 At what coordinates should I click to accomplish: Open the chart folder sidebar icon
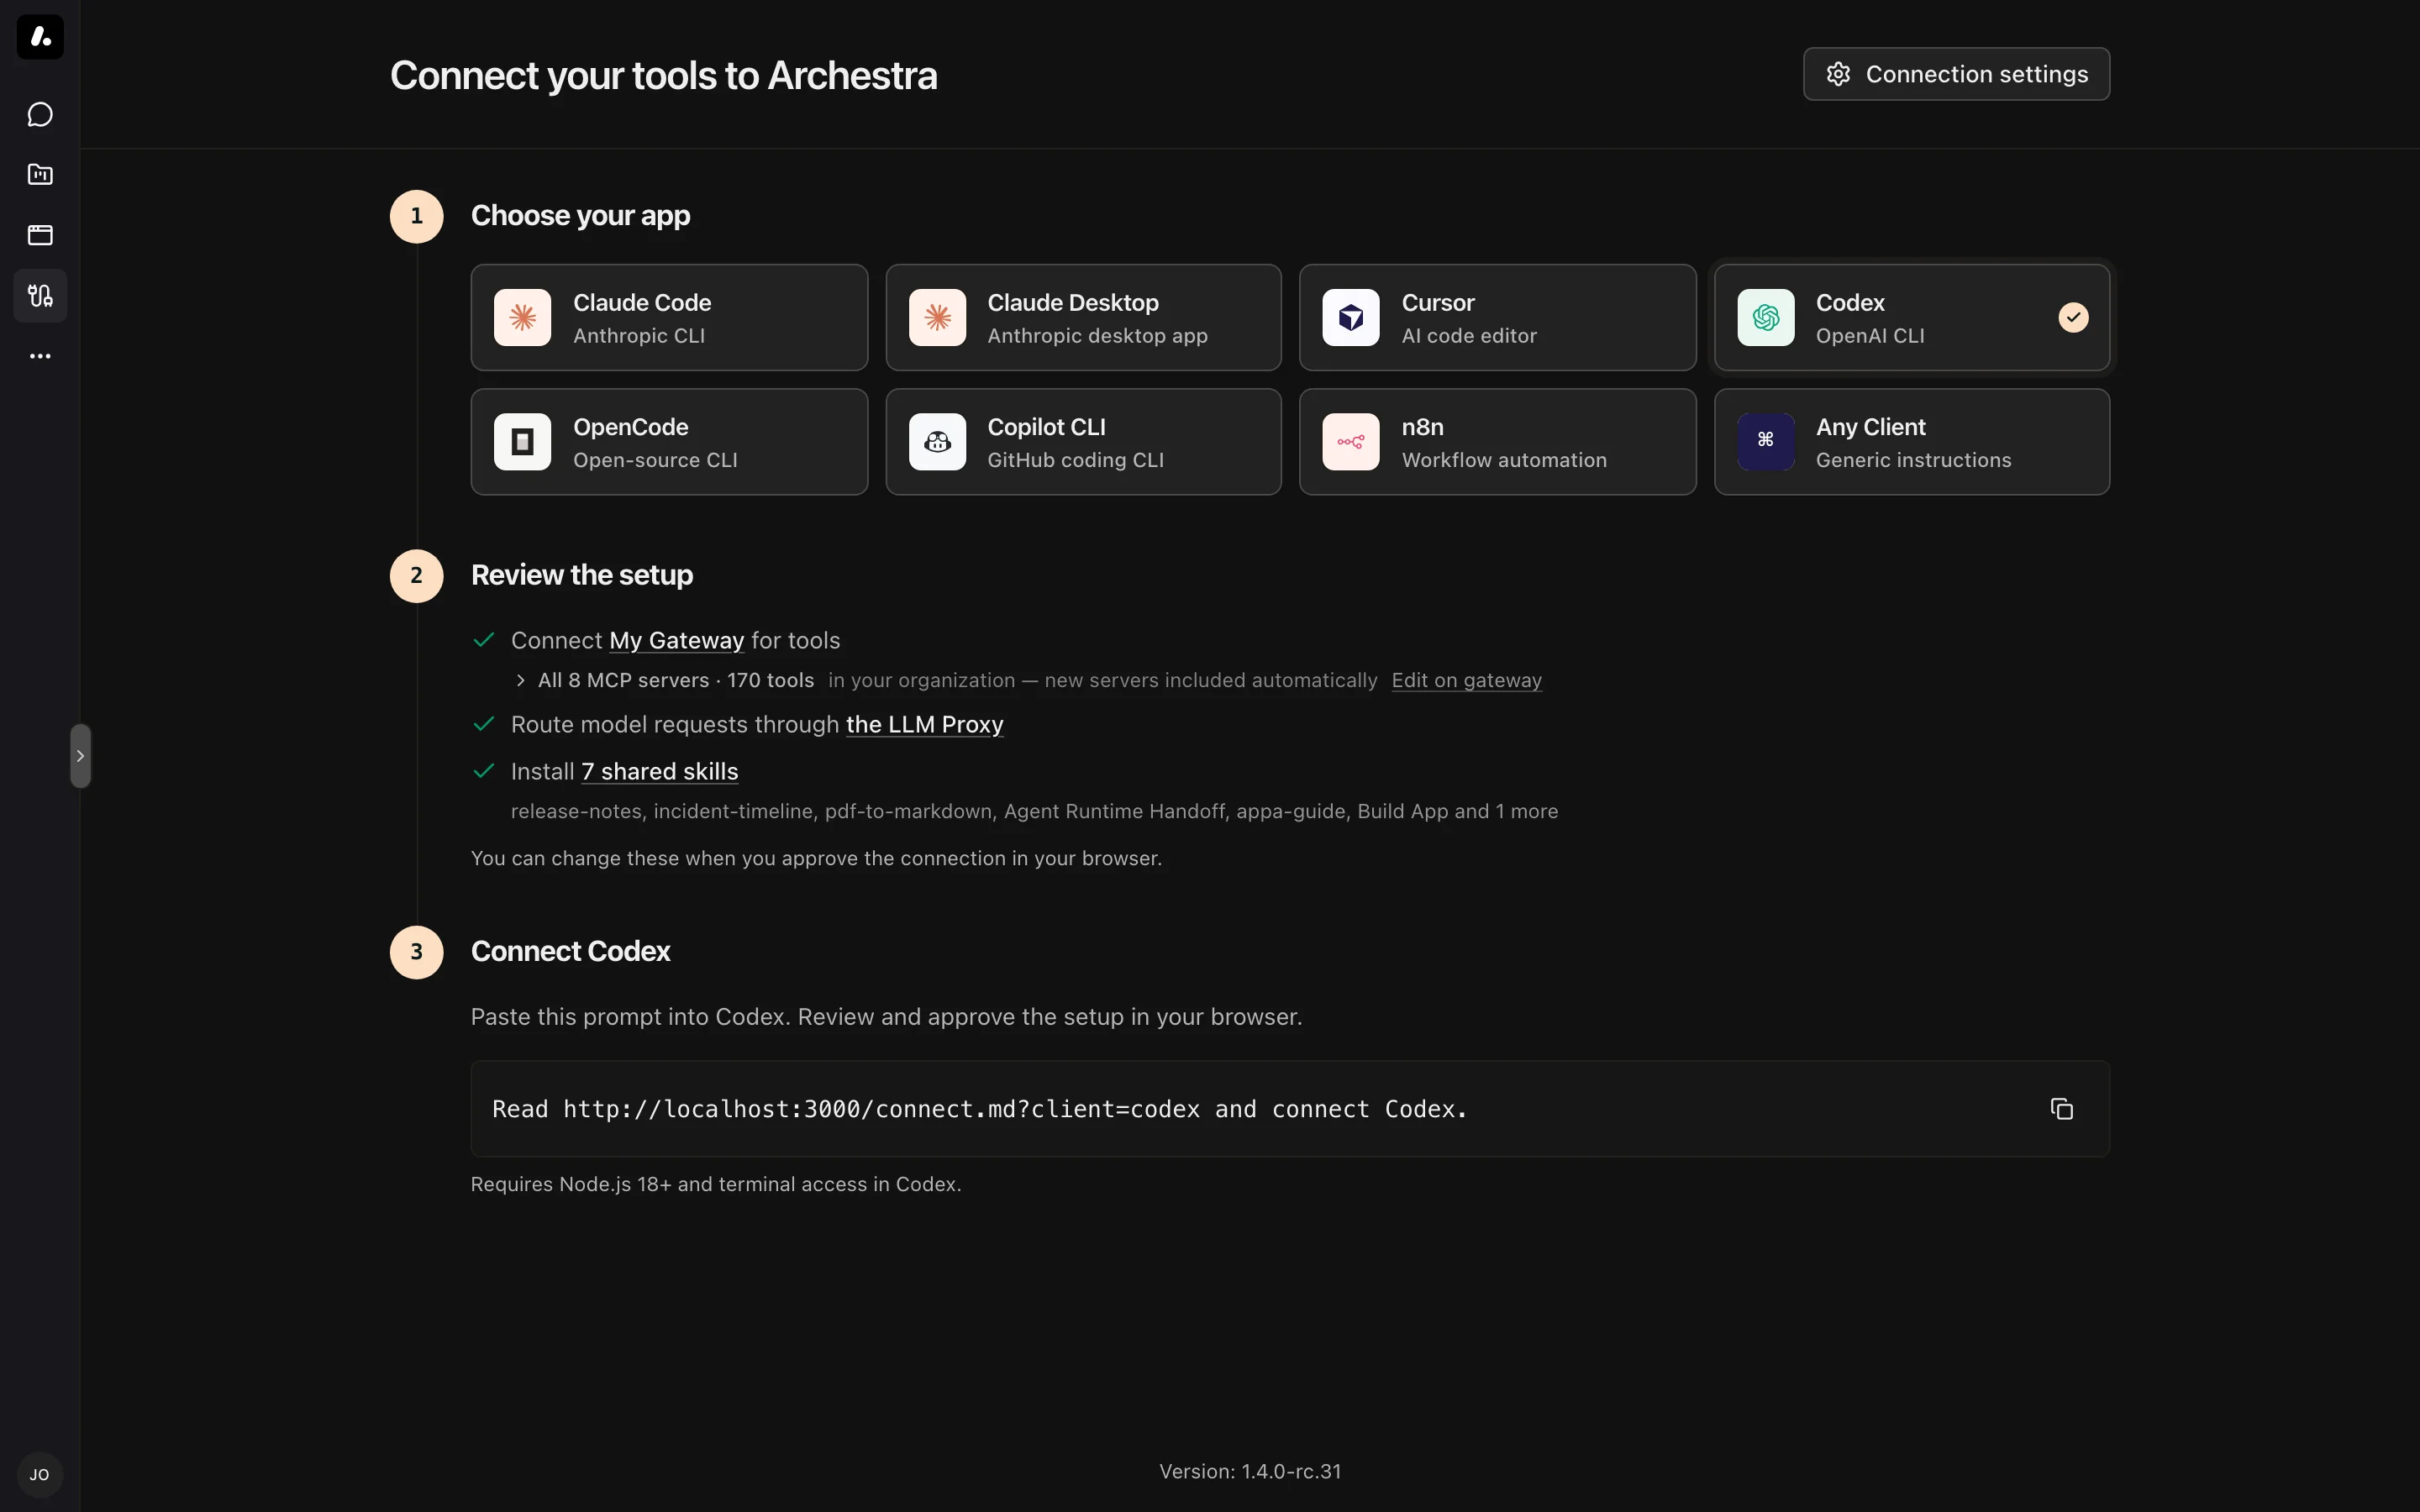(x=40, y=175)
